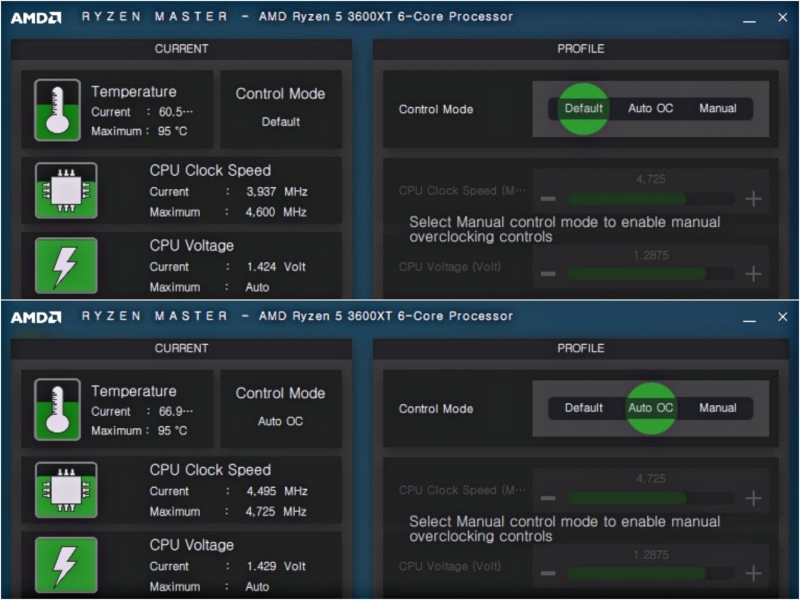The height and width of the screenshot is (600, 800).
Task: Click the Temperature heading in the Default-mode window
Action: tap(134, 92)
